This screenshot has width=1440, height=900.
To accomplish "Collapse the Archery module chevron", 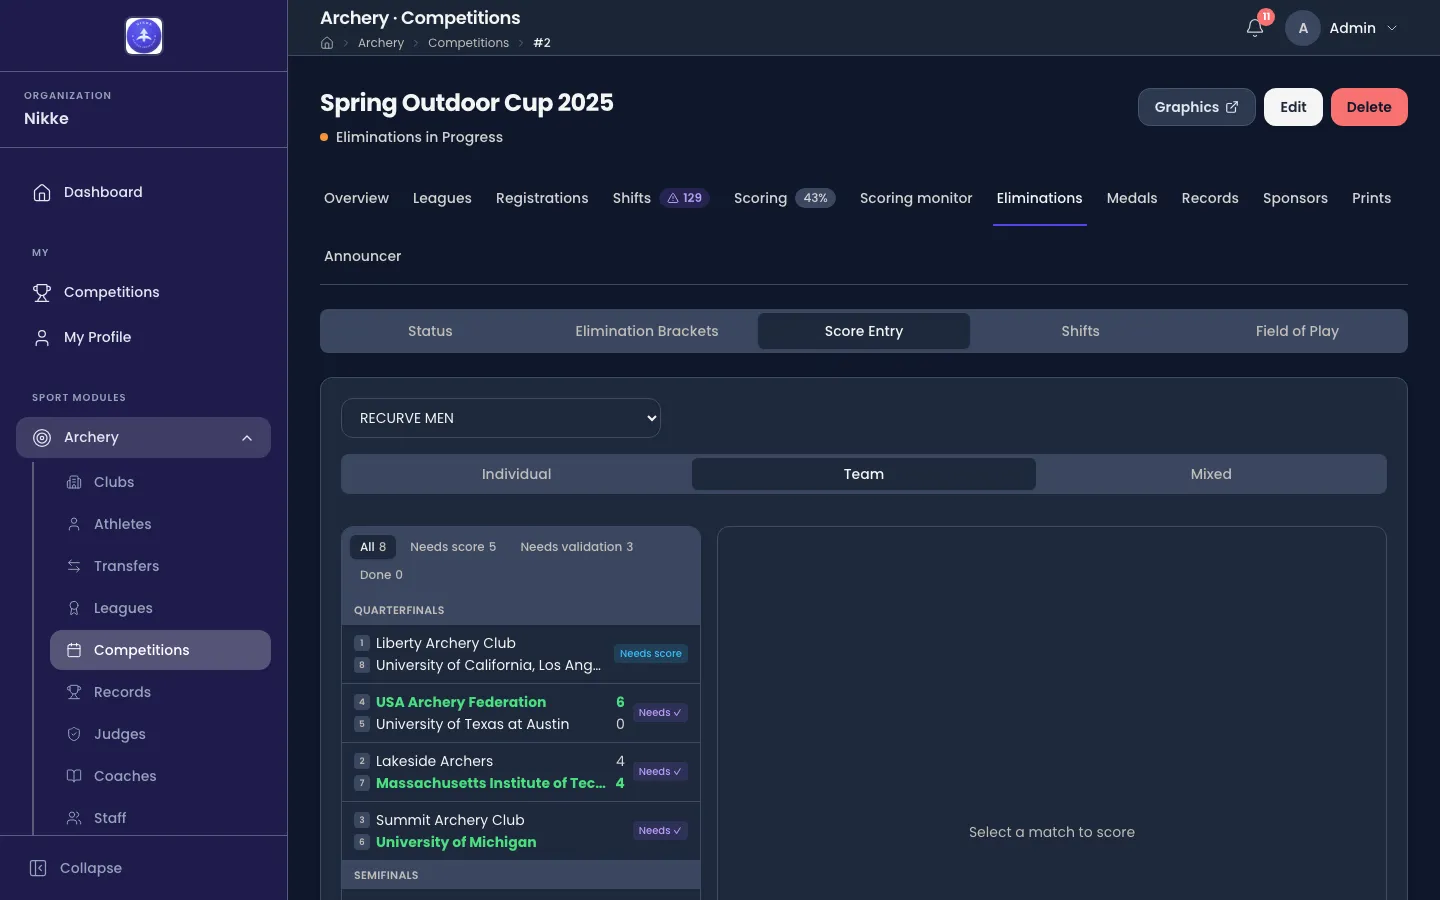I will [247, 438].
